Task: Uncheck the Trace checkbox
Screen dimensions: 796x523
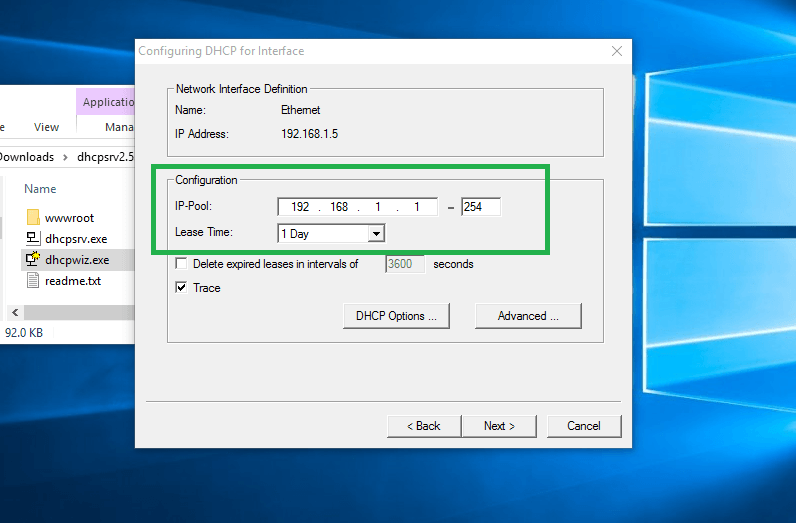Action: tap(181, 288)
